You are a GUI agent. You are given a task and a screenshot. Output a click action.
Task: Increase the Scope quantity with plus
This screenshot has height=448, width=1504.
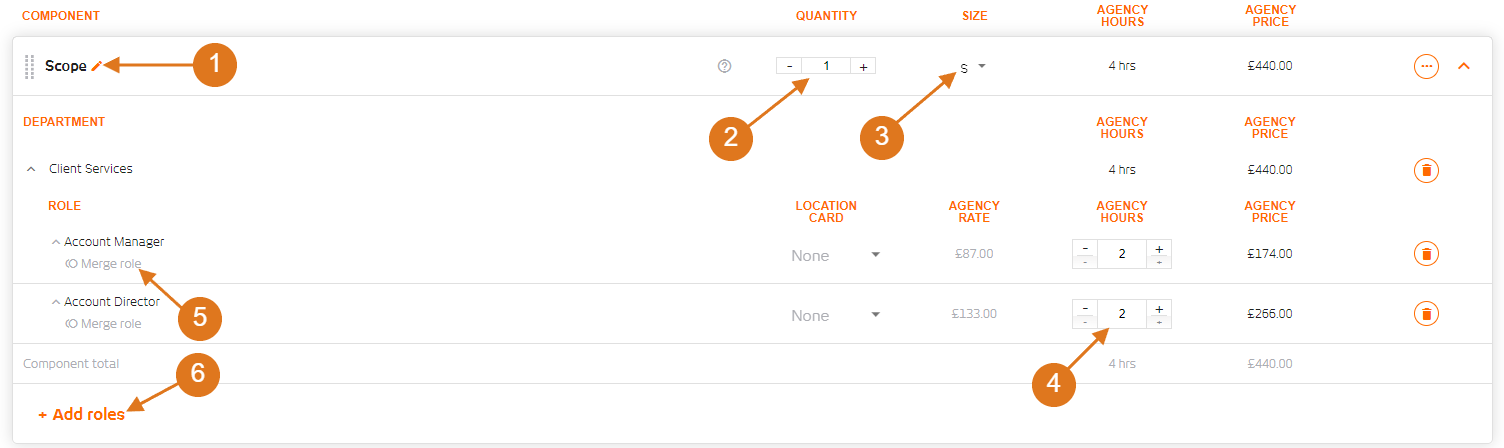(x=864, y=66)
